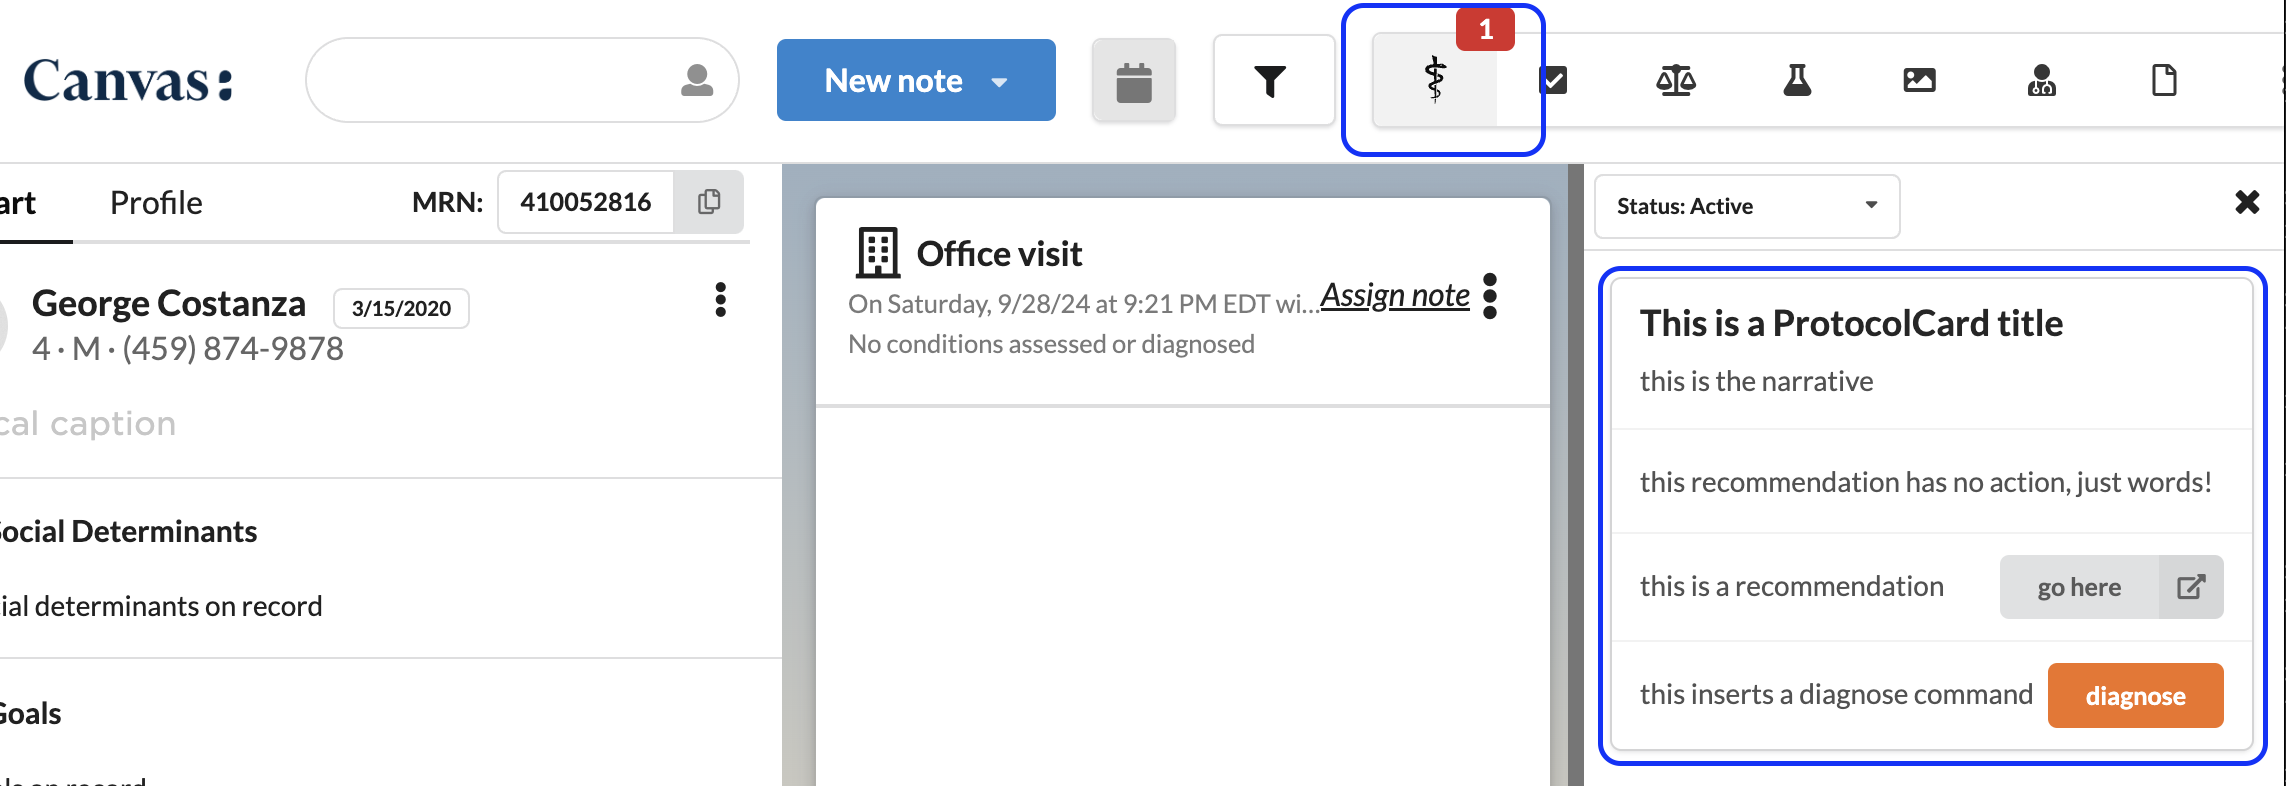Viewport: 2286px width, 786px height.
Task: Open the calendar schedule icon
Action: 1134,81
